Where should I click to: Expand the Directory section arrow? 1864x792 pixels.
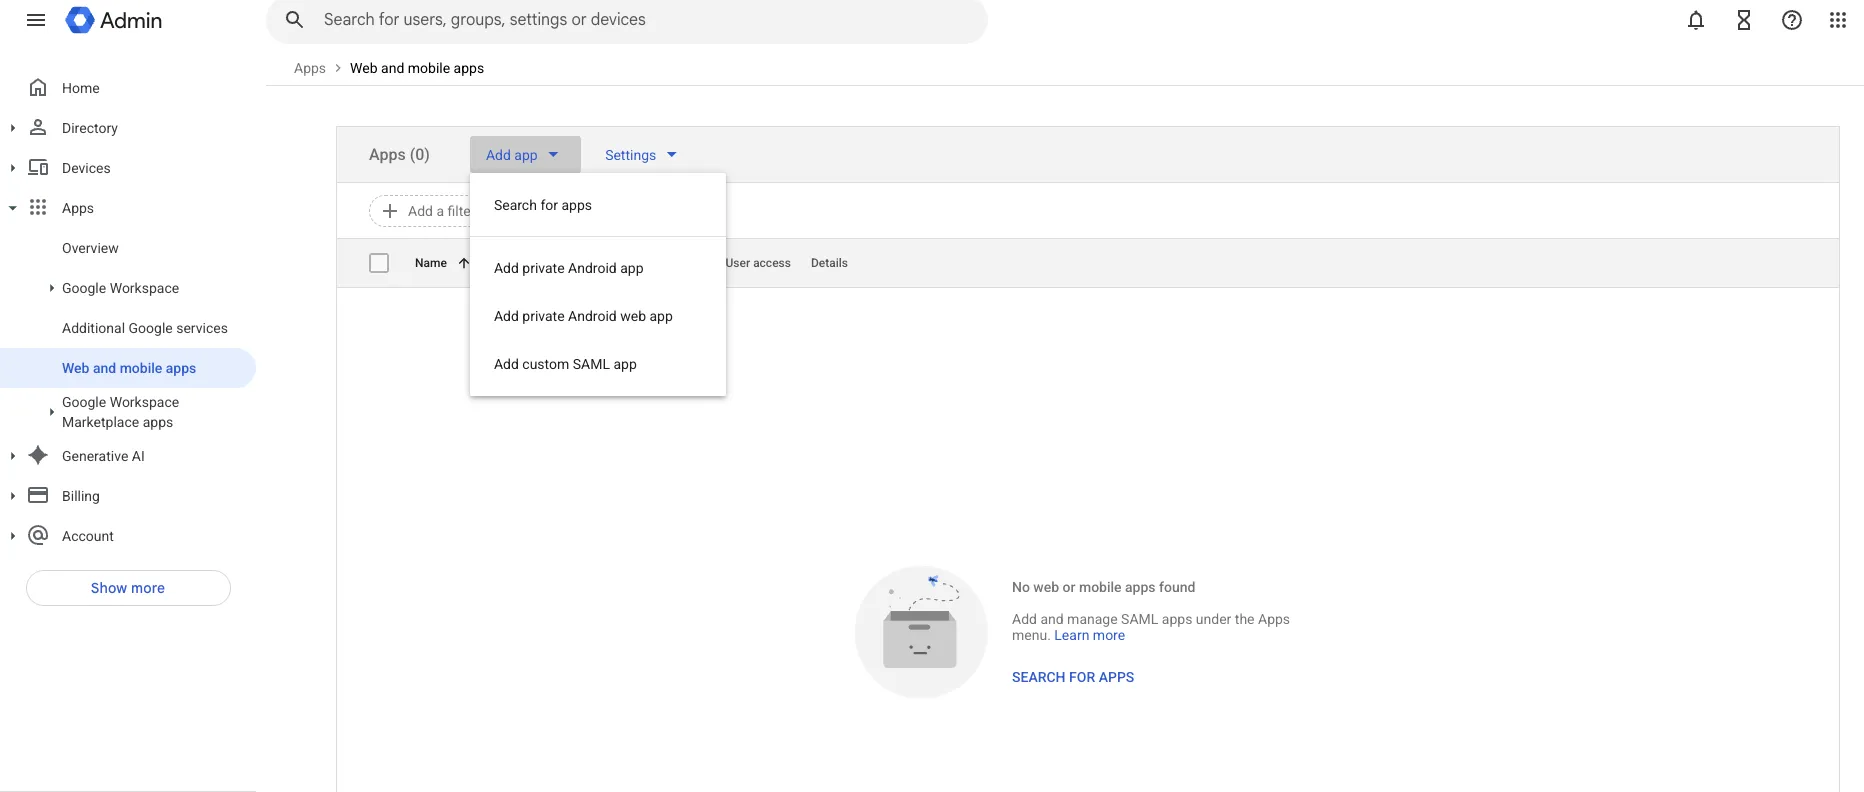click(x=12, y=128)
